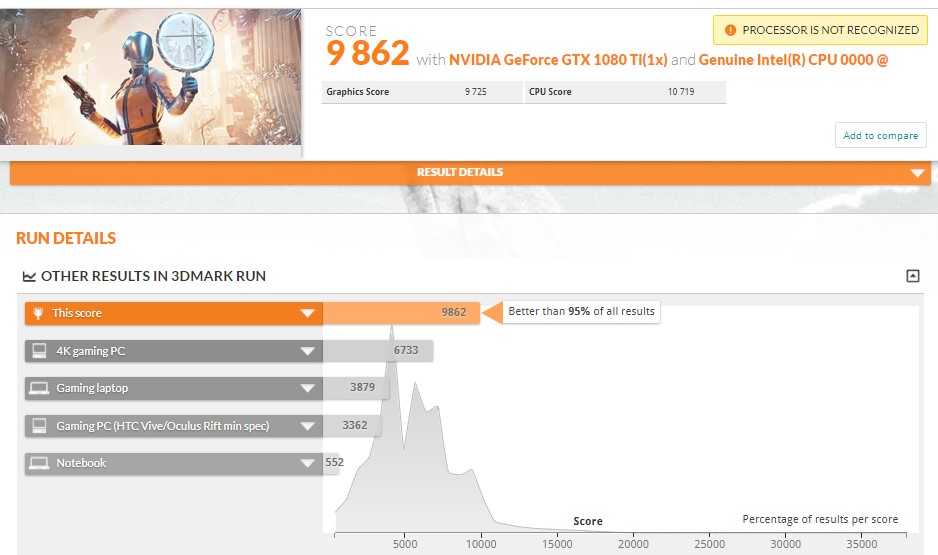Click the Processor is not recognized notice

click(820, 30)
